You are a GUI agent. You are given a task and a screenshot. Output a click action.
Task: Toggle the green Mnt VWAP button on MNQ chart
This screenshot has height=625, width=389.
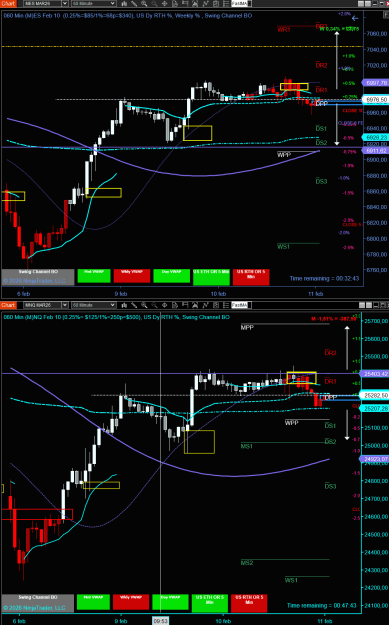coord(93,602)
